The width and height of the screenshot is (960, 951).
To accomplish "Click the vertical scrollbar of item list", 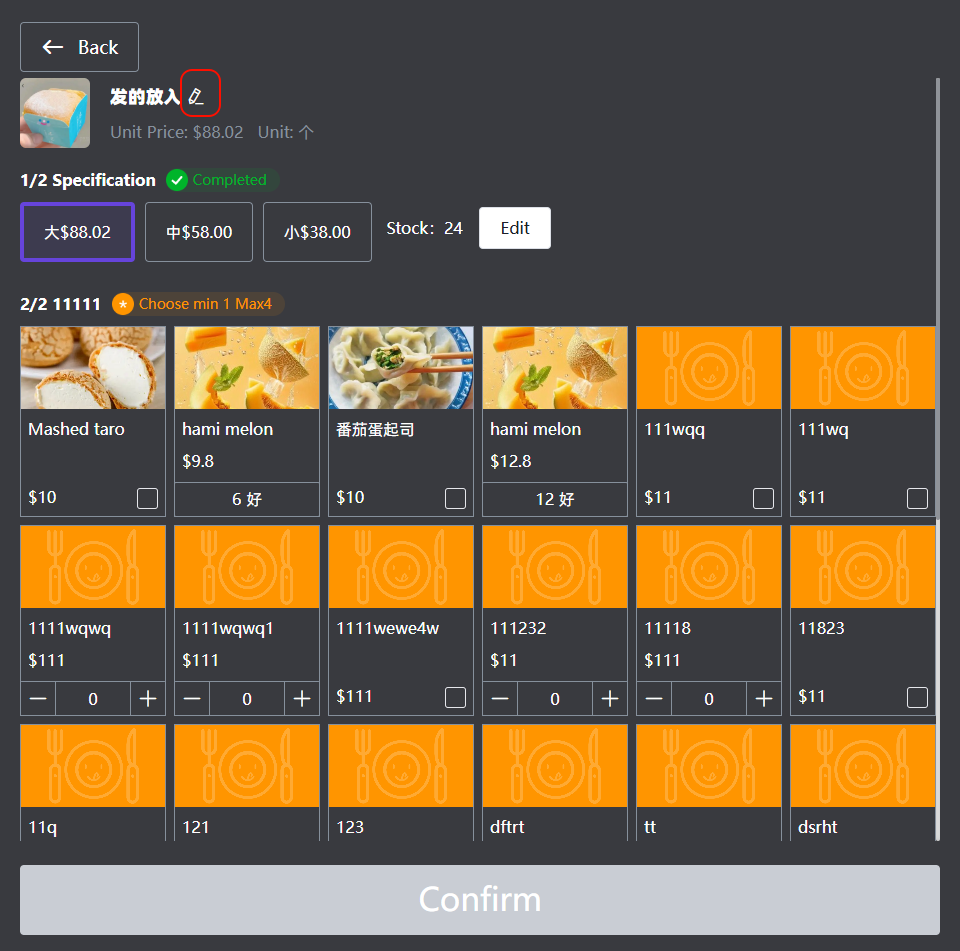I will pyautogui.click(x=937, y=300).
